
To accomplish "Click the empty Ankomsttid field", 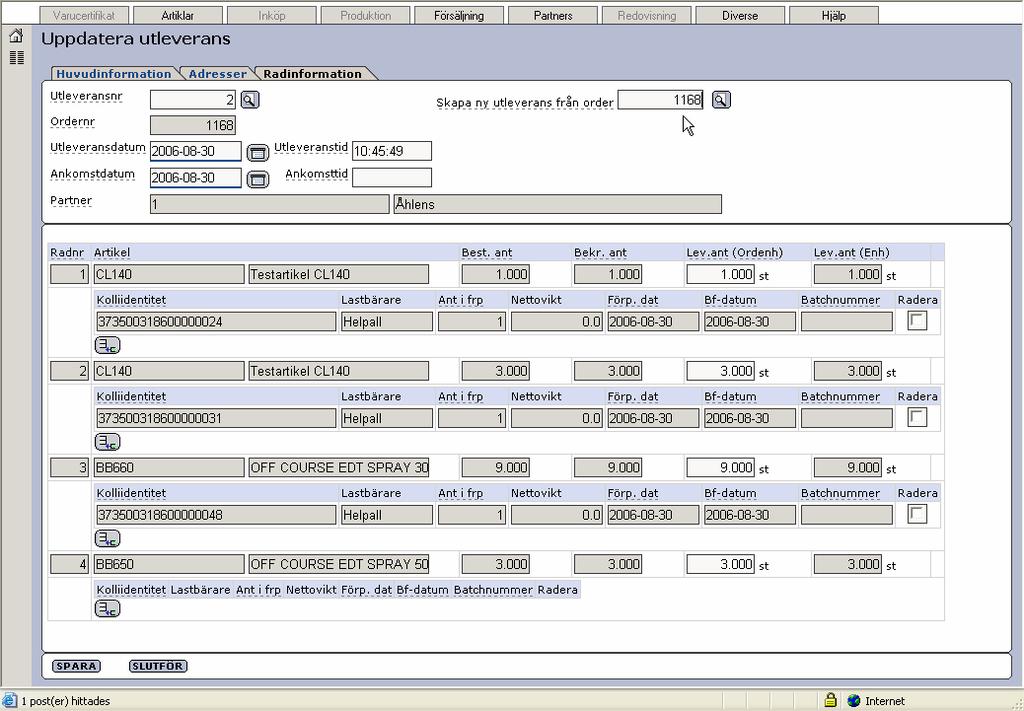I will tap(392, 178).
